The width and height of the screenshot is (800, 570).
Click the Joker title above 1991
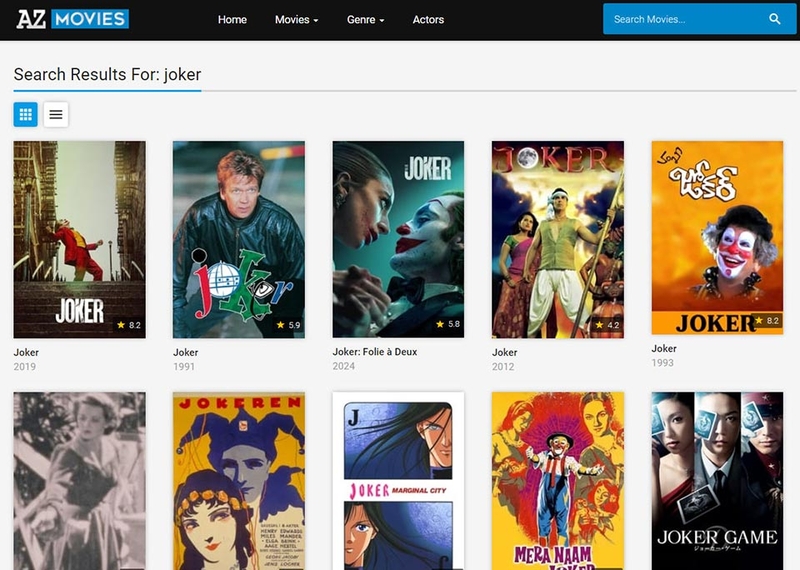tap(186, 352)
